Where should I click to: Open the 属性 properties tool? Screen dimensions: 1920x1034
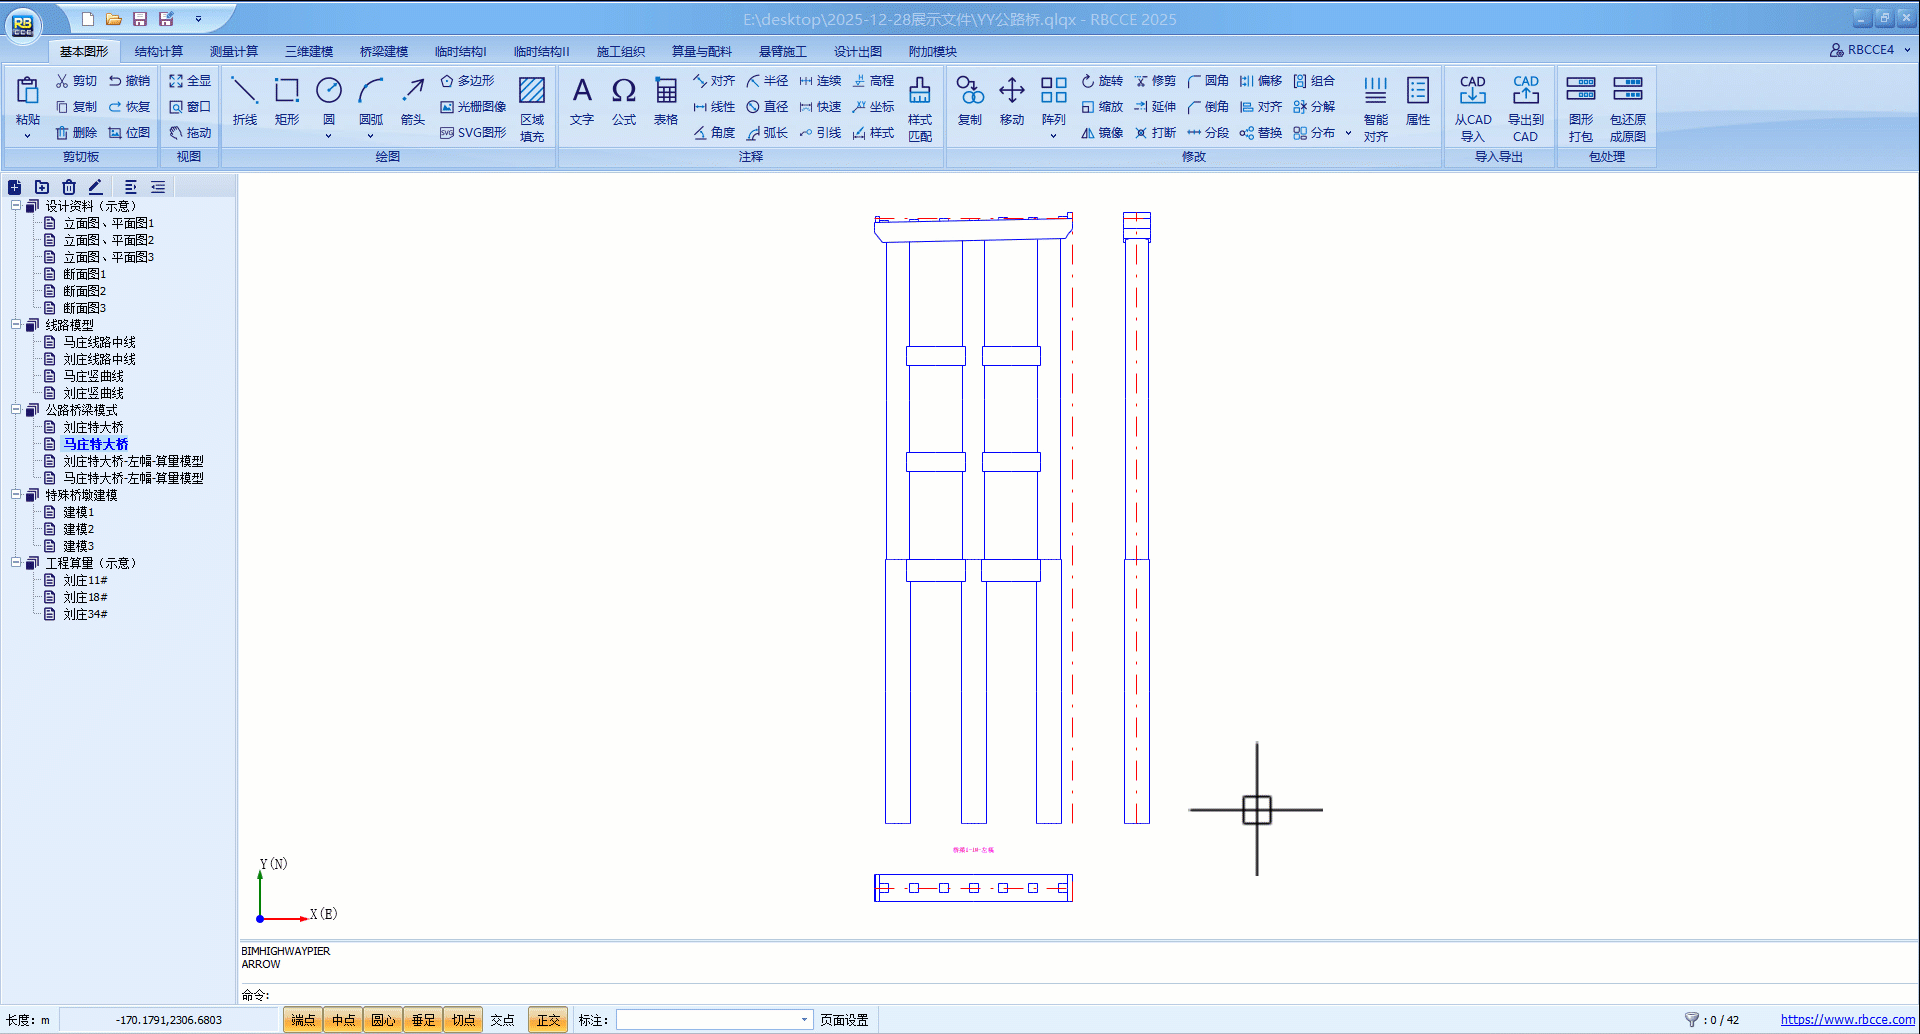click(x=1417, y=100)
